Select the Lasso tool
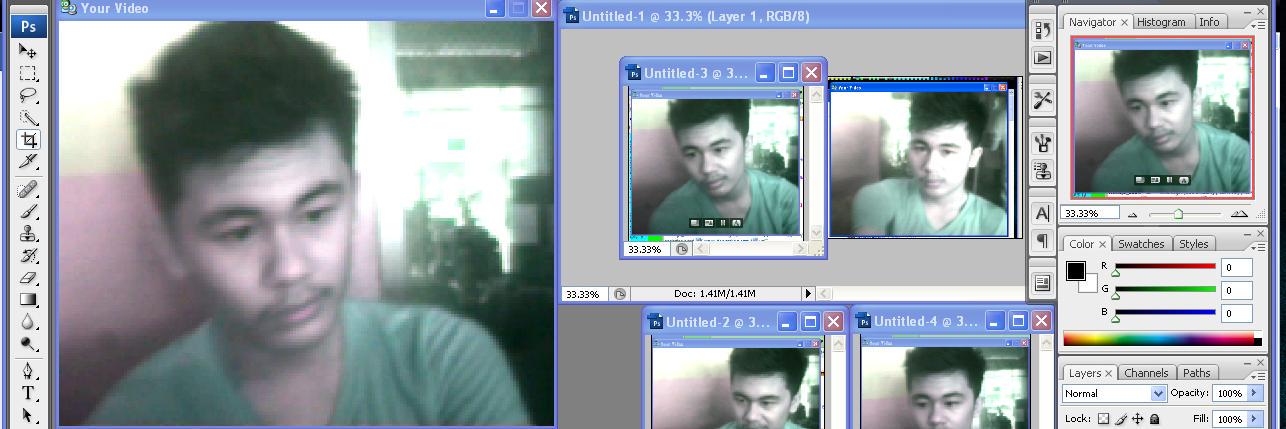 (28, 95)
